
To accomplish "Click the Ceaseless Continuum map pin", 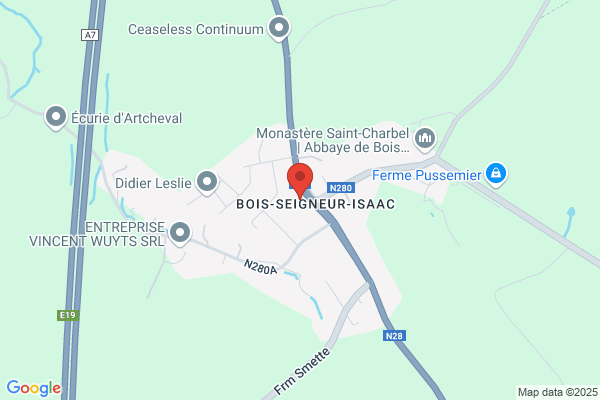I will [279, 28].
